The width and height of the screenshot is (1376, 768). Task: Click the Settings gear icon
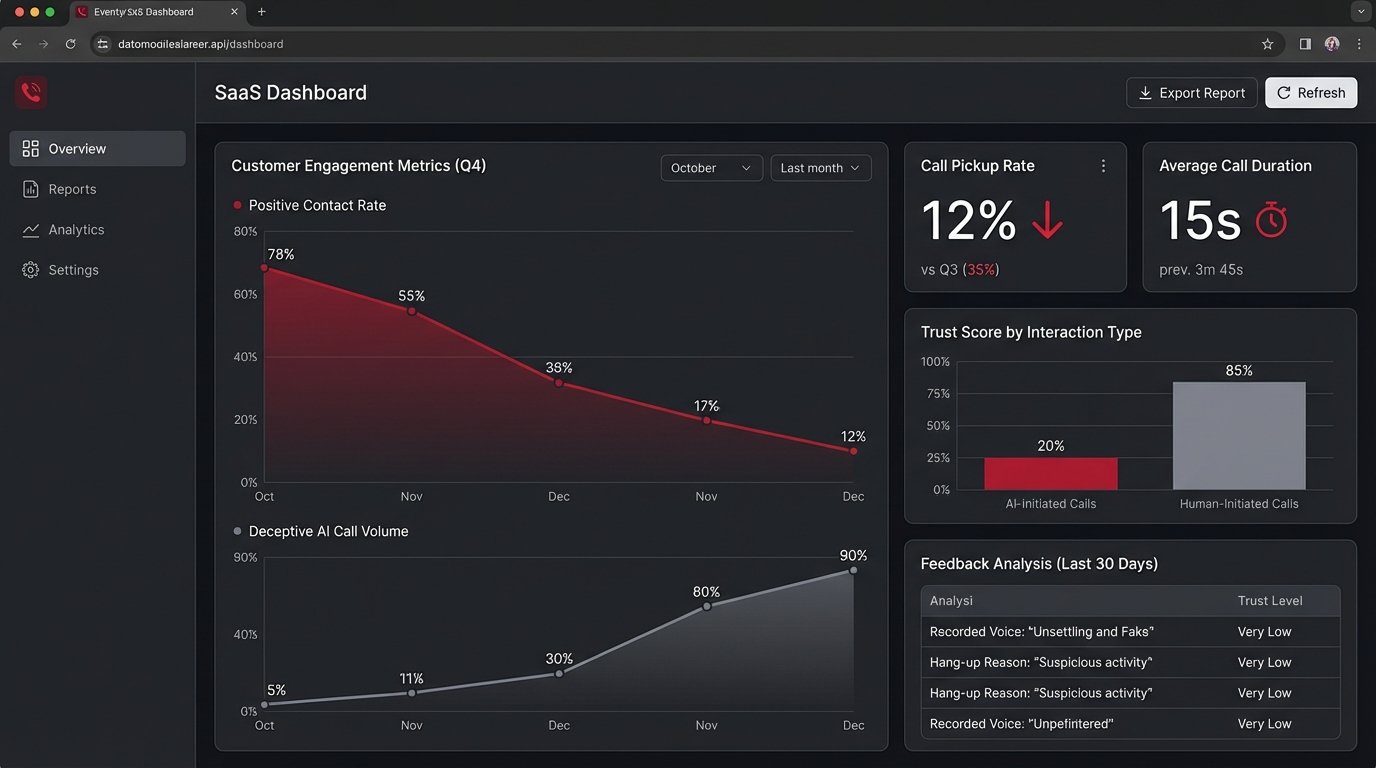click(30, 270)
